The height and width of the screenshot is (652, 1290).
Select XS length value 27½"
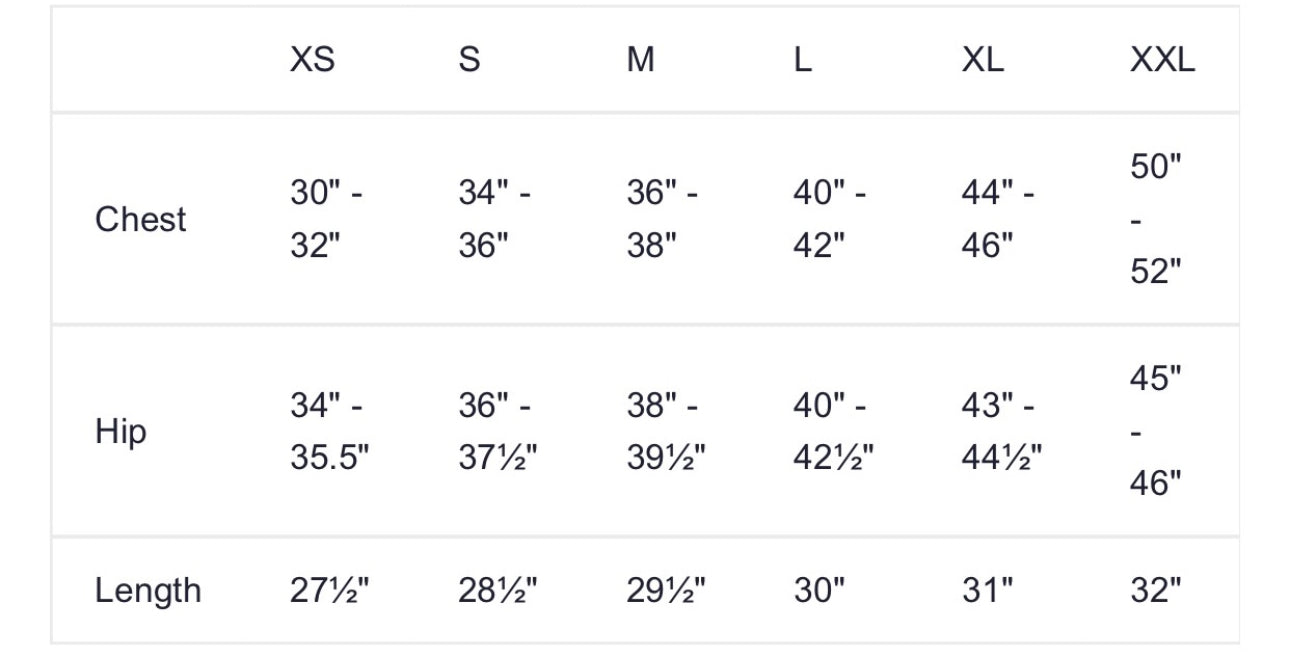330,590
